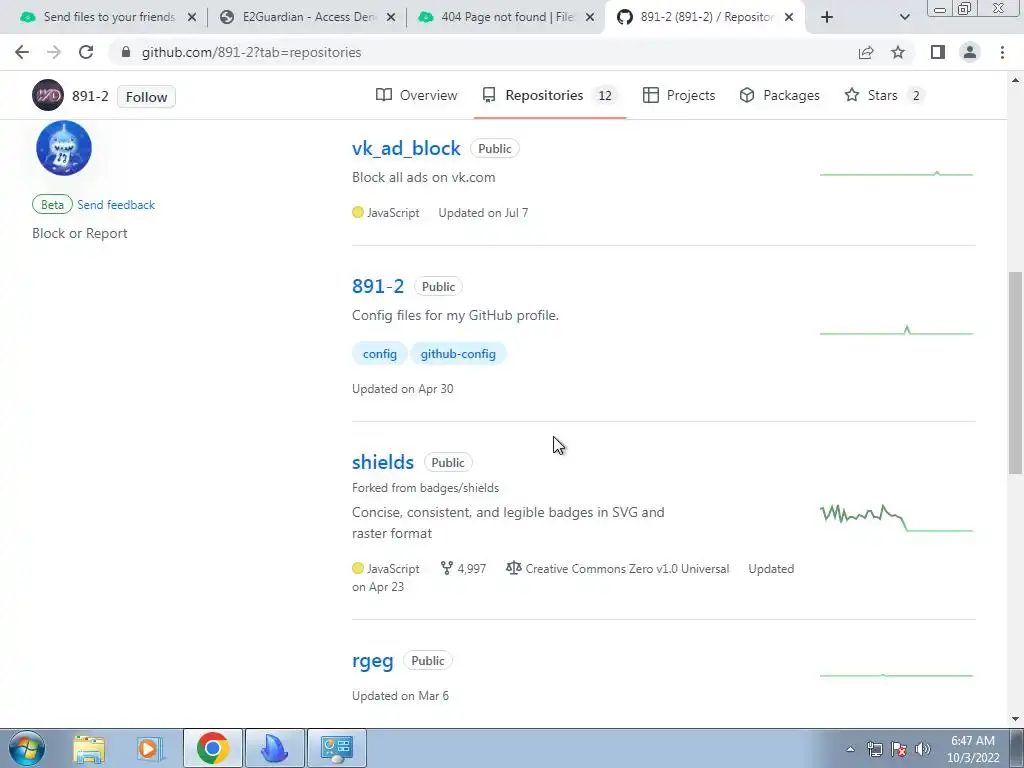Reload the page with the refresh icon
This screenshot has height=768, width=1024.
(86, 52)
